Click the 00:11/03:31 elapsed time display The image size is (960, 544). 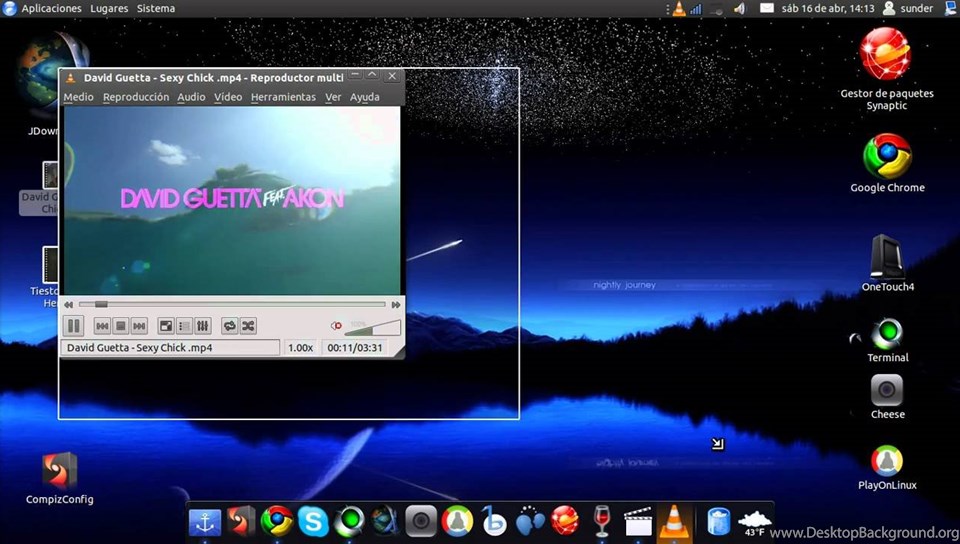tap(354, 348)
